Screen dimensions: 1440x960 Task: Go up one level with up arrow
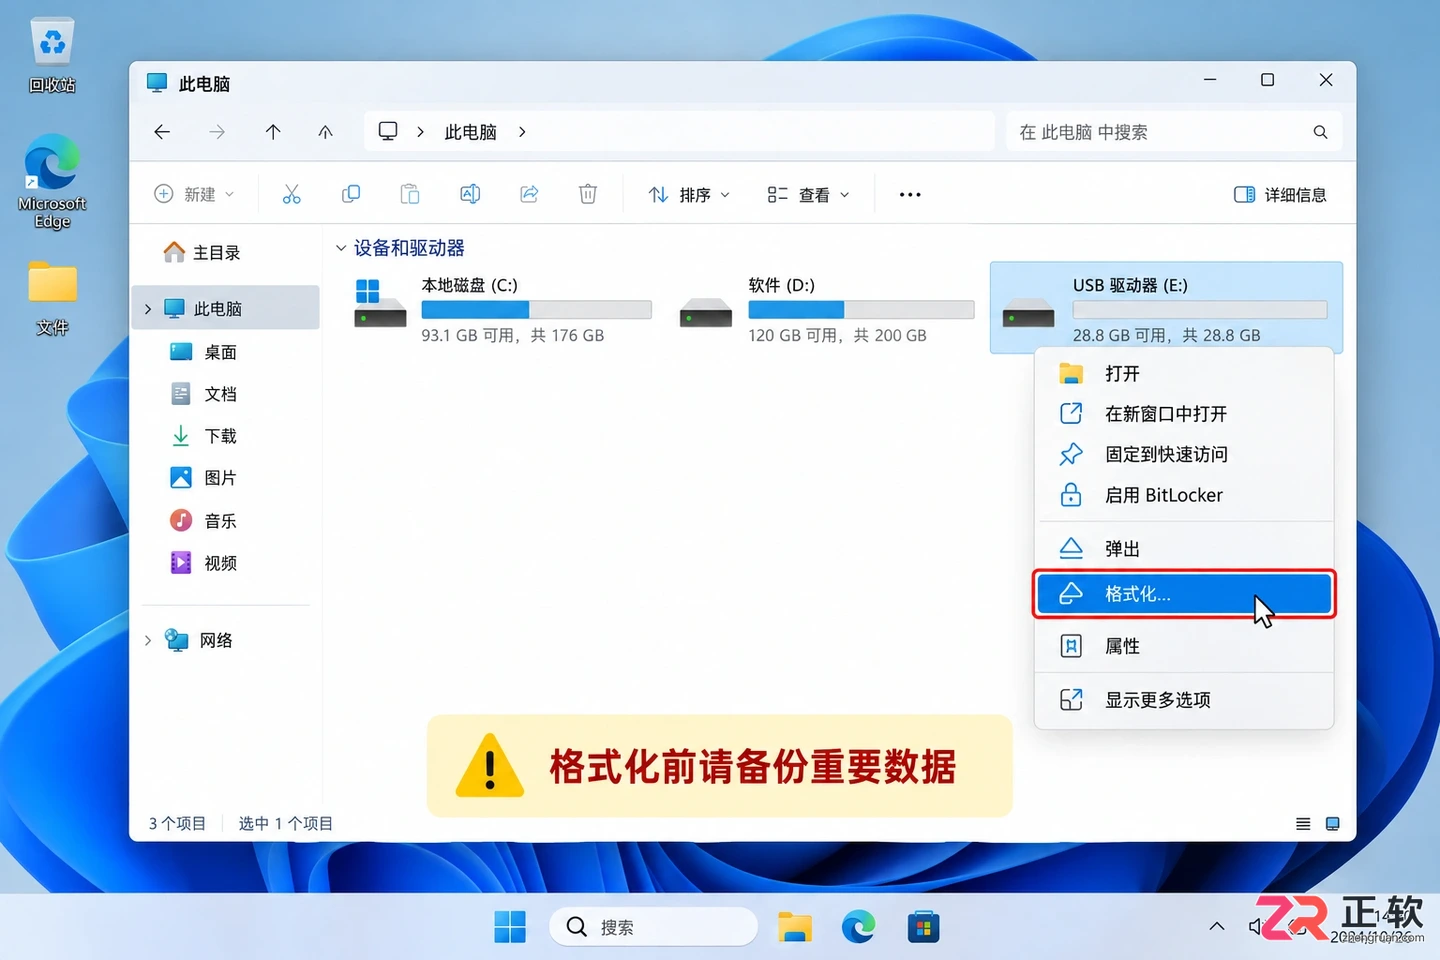273,132
